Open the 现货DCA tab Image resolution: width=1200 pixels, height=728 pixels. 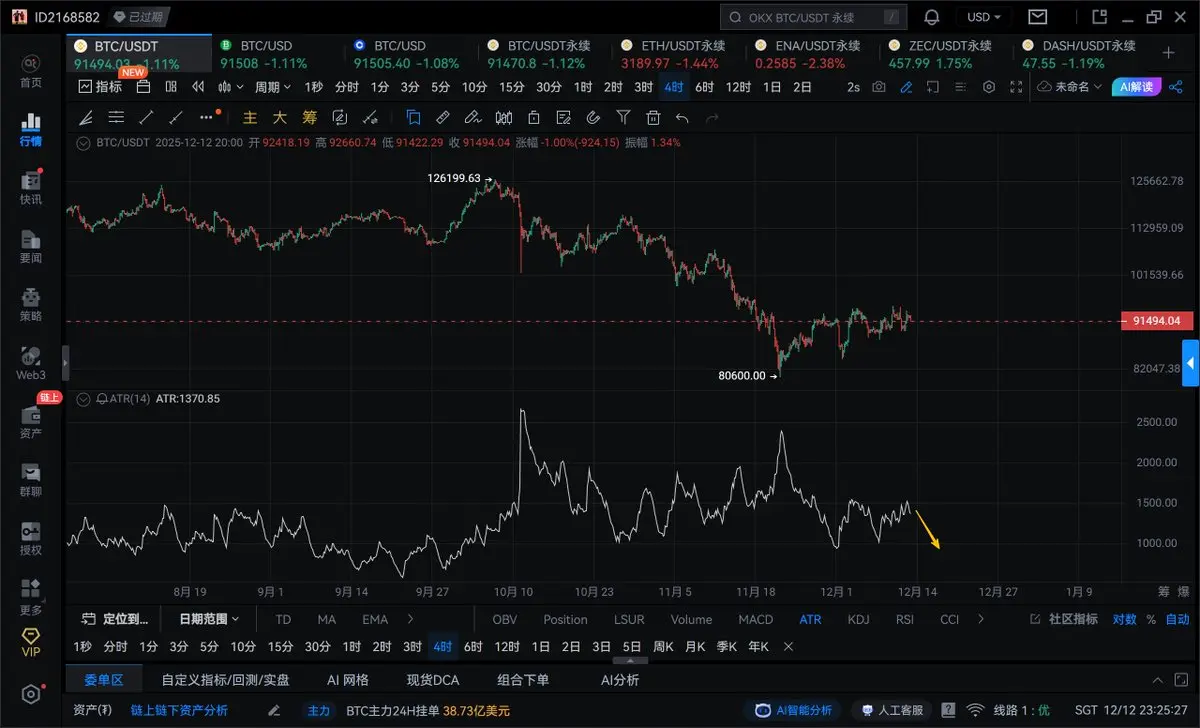coord(433,680)
